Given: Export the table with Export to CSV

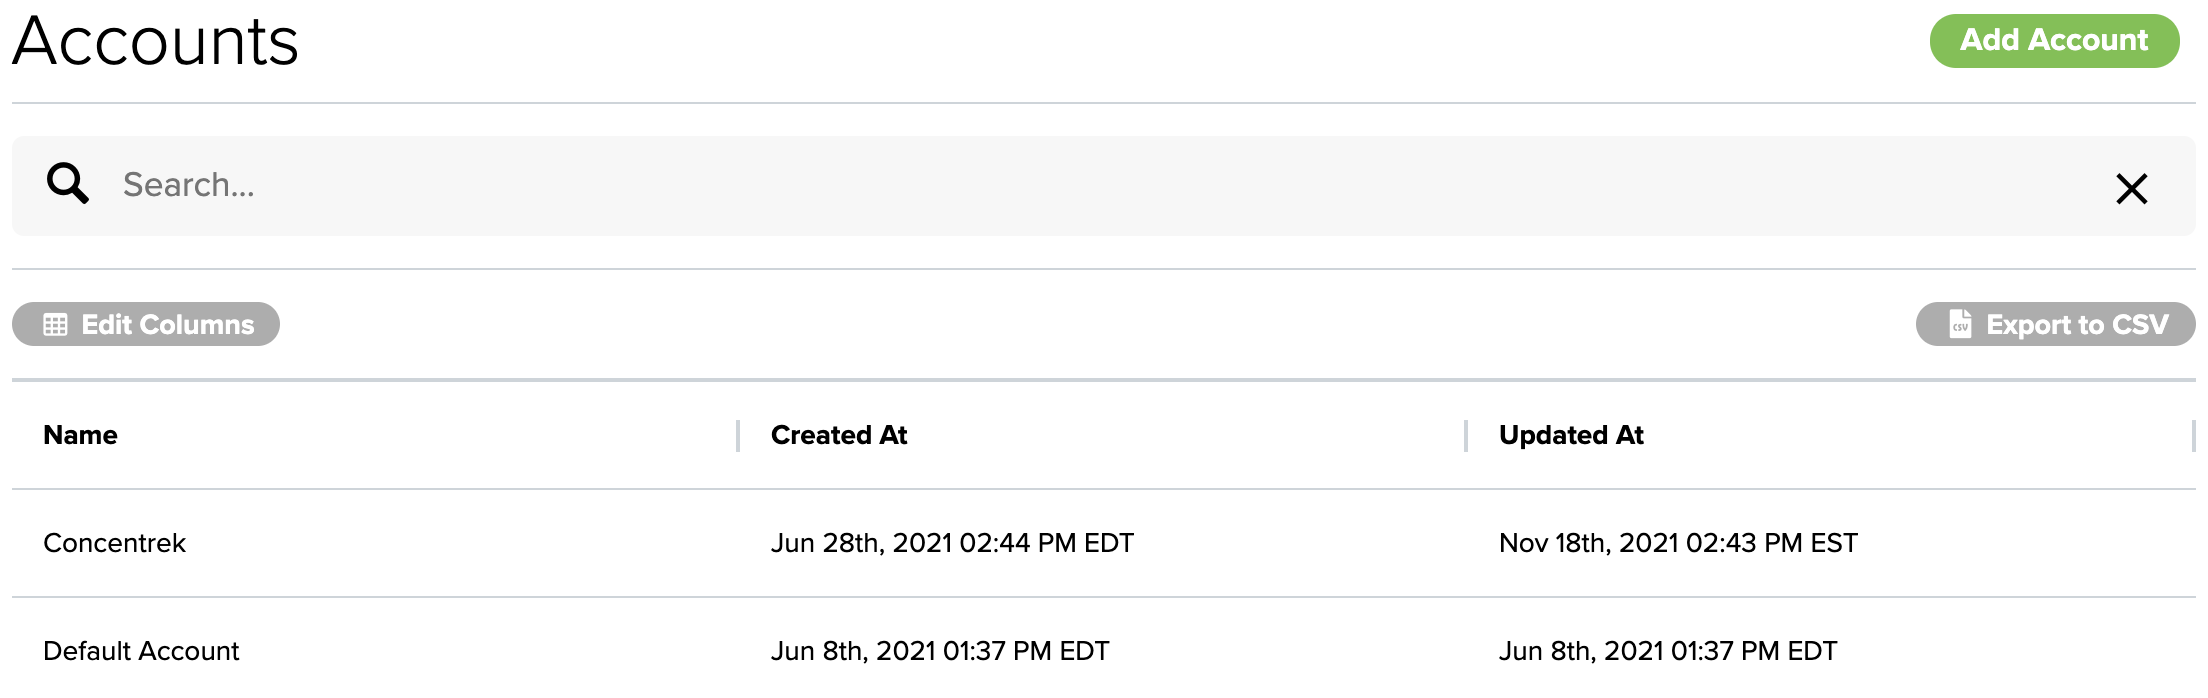Looking at the screenshot, I should pyautogui.click(x=2055, y=324).
